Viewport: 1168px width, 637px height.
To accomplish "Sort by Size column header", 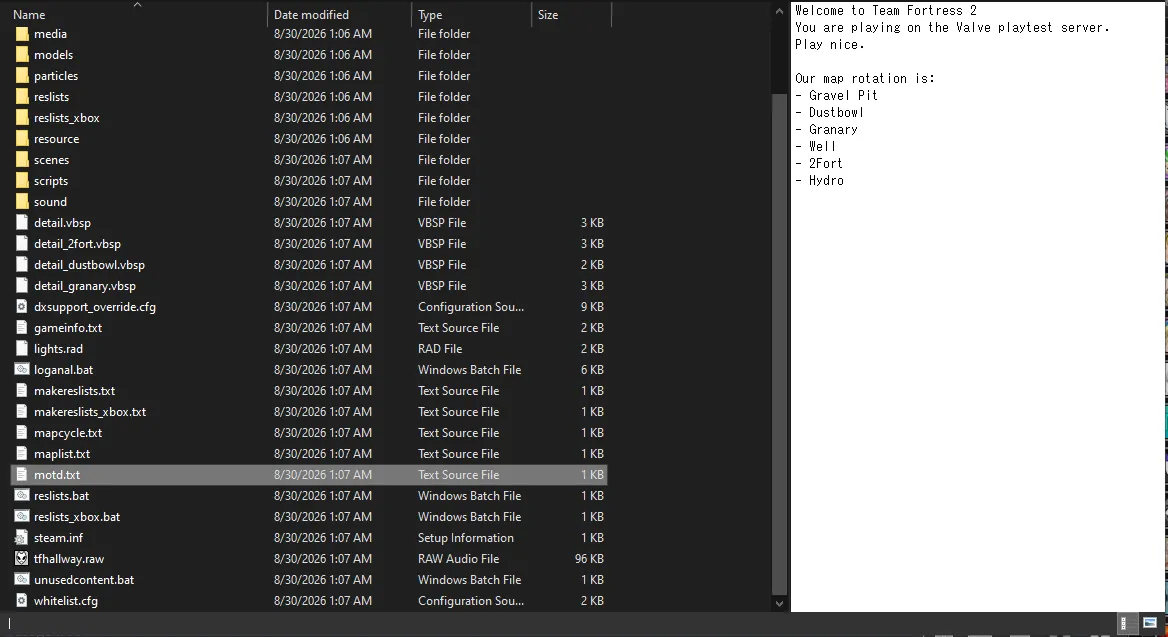I will point(548,14).
